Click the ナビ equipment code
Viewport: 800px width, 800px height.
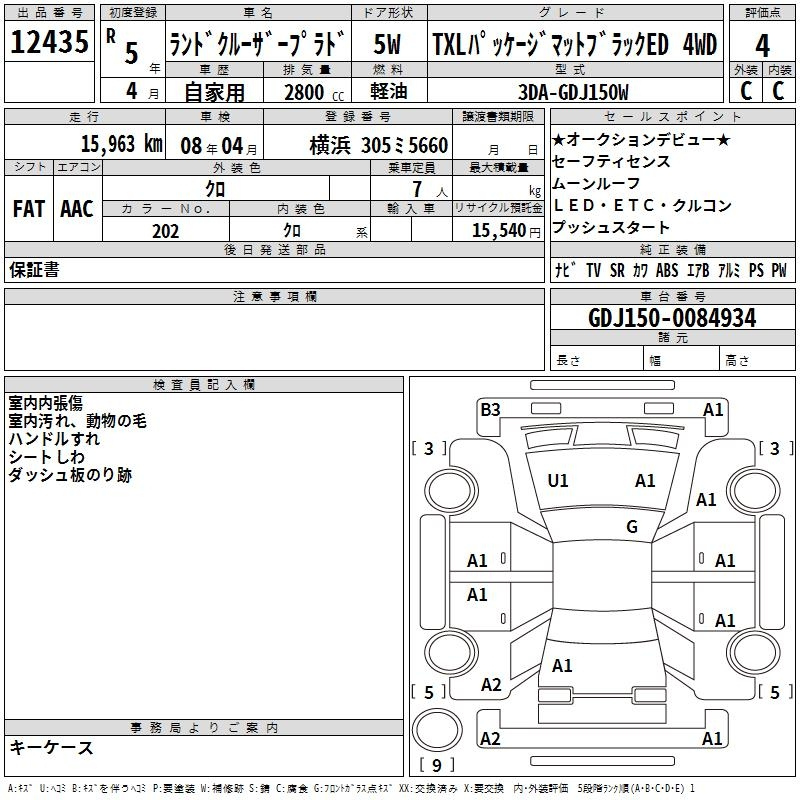(x=566, y=270)
